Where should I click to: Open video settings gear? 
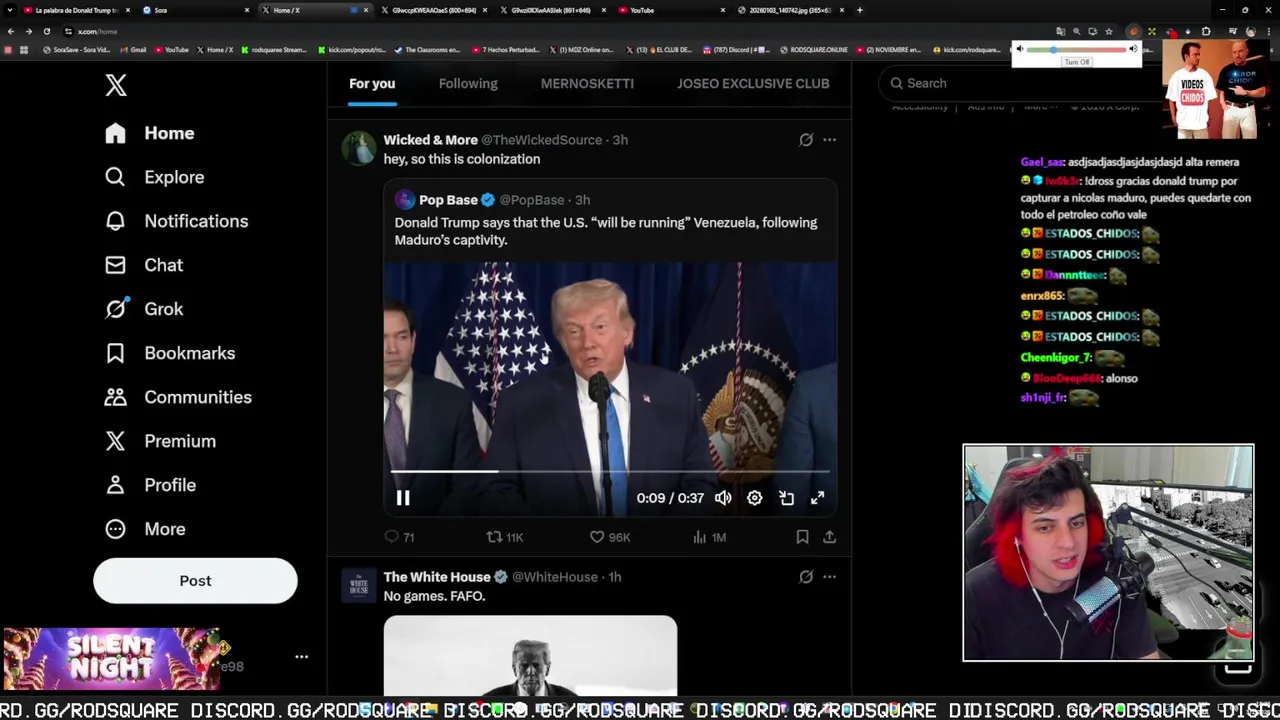click(x=755, y=498)
